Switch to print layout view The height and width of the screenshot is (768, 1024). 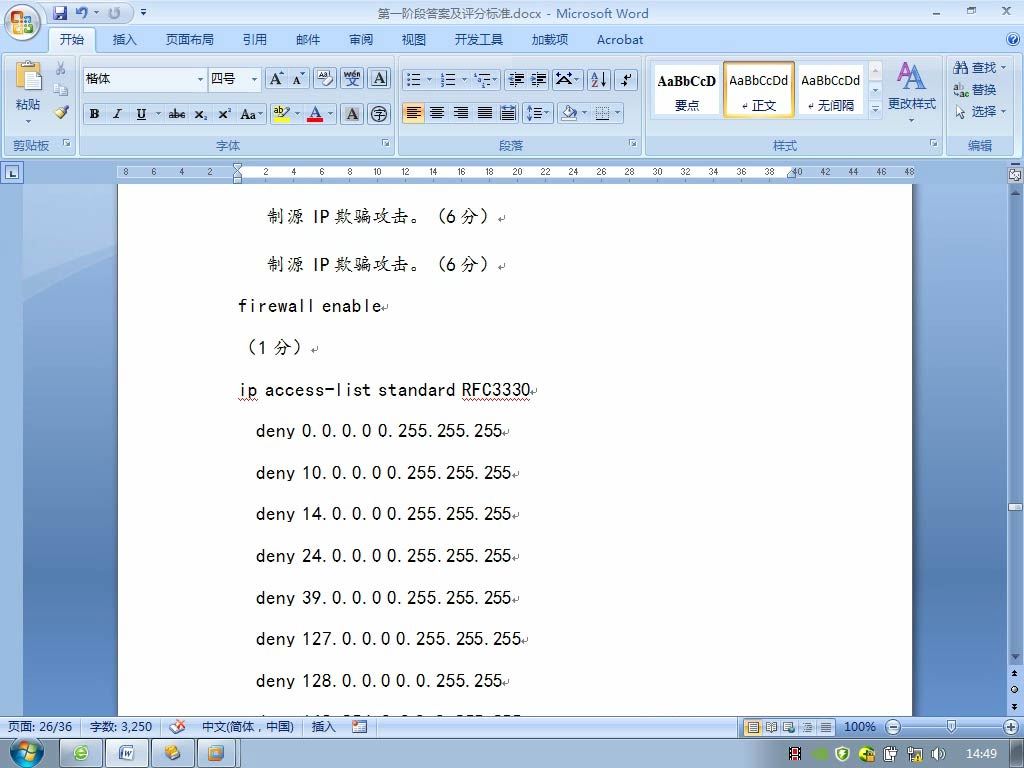(753, 727)
